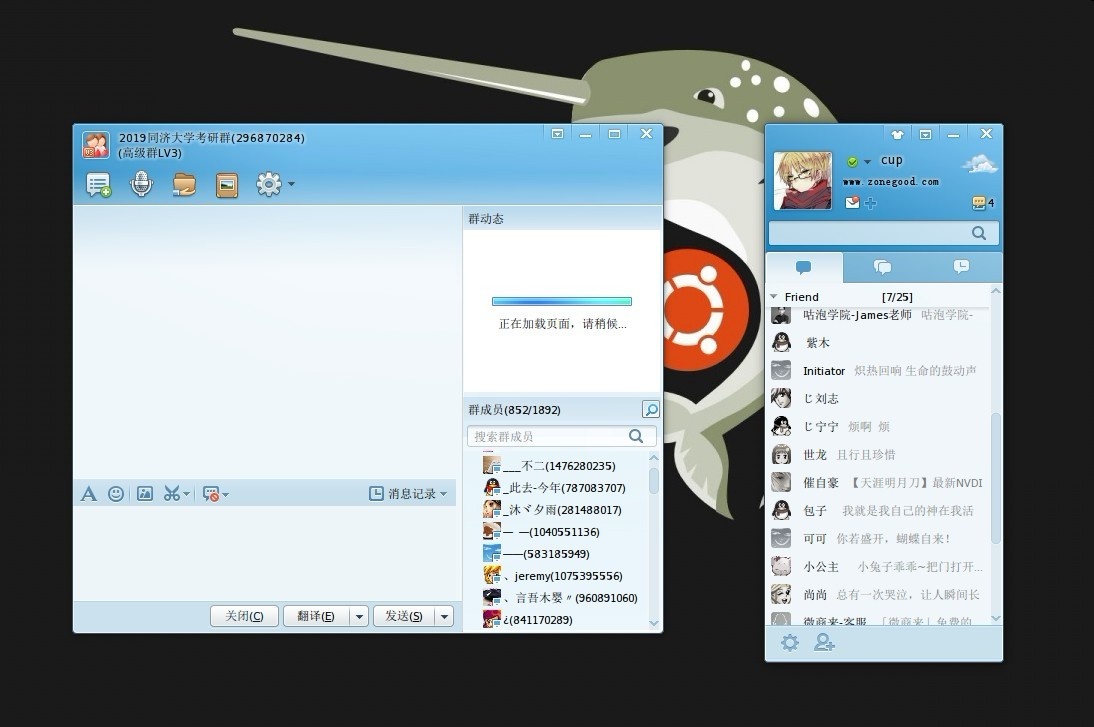Screen dimensions: 1094x727
Task: Click the plus add-app icon beside mailbox
Action: [x=871, y=204]
